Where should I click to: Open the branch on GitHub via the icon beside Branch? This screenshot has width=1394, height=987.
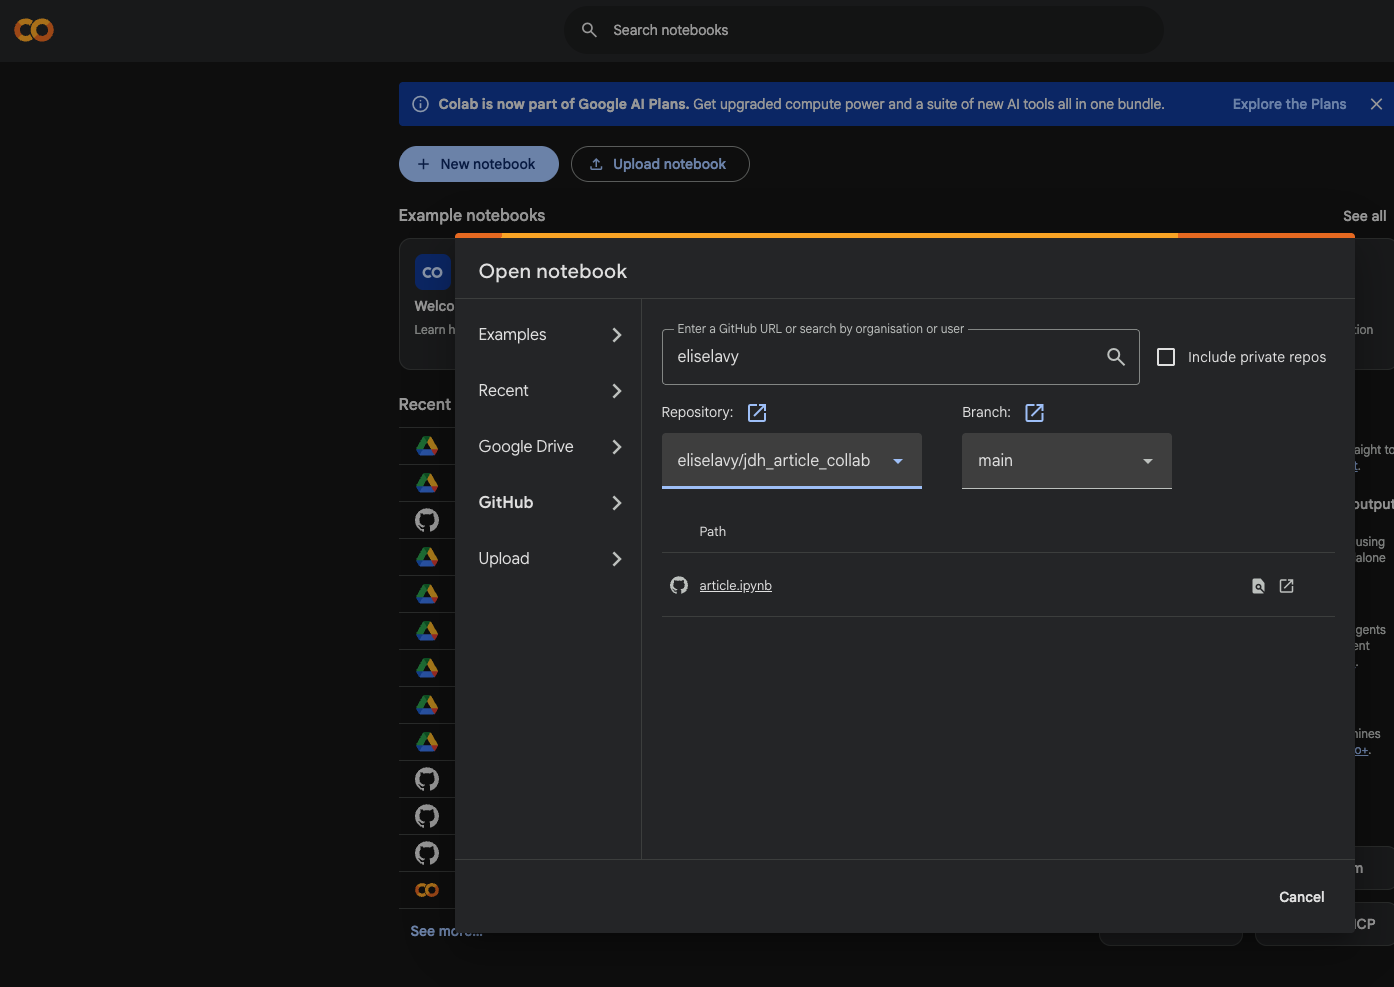pyautogui.click(x=1035, y=413)
